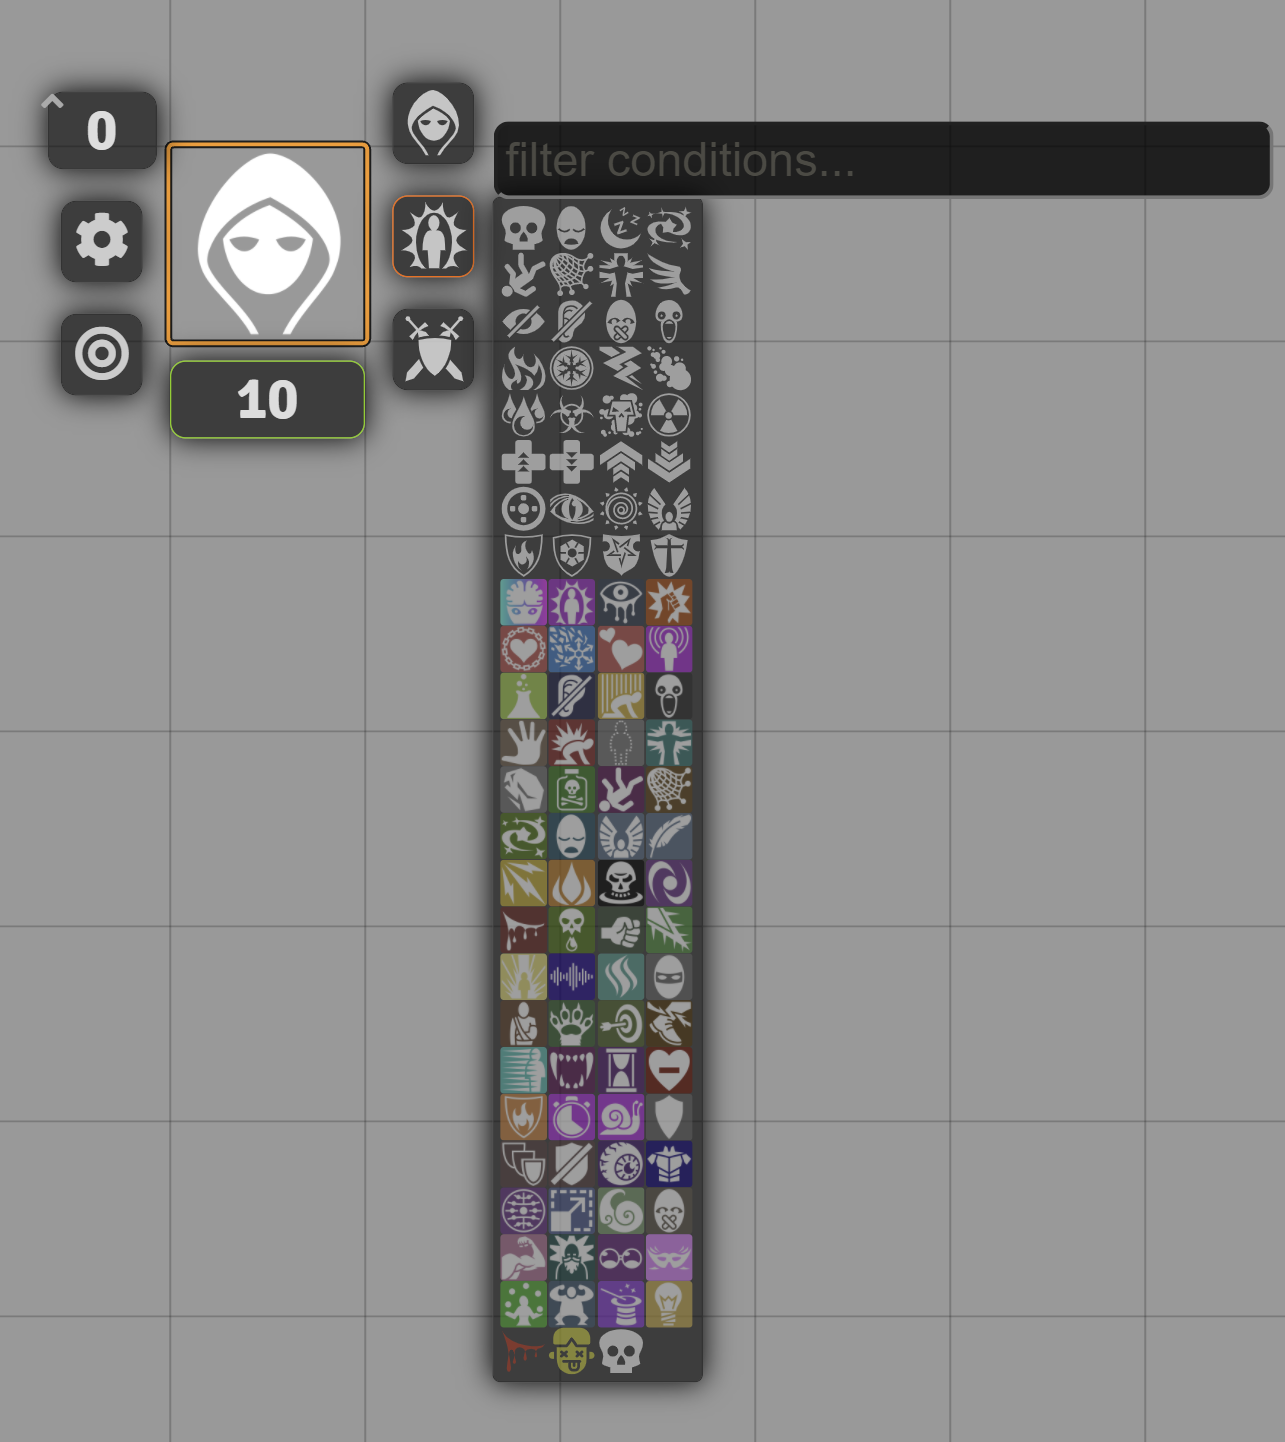Select the fangs condition tile

[x=571, y=1070]
